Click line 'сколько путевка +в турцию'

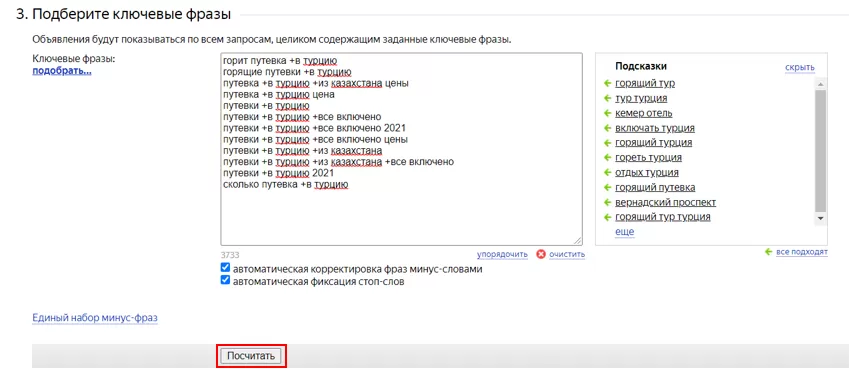(286, 185)
